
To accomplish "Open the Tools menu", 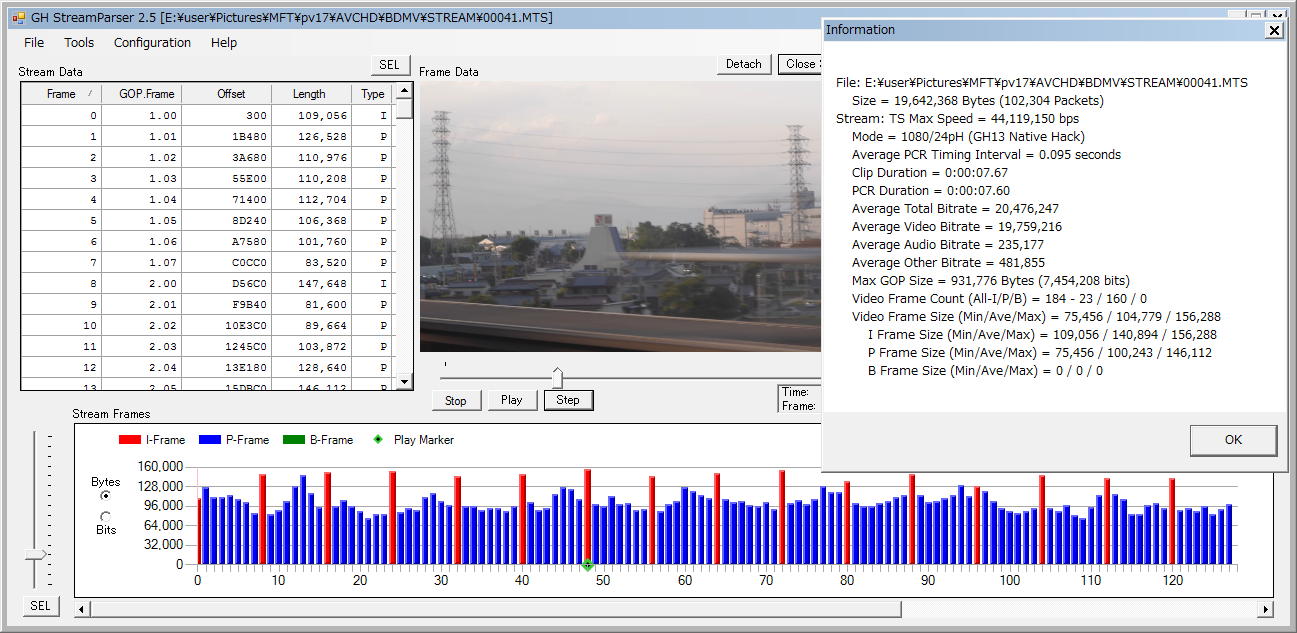I will point(79,43).
